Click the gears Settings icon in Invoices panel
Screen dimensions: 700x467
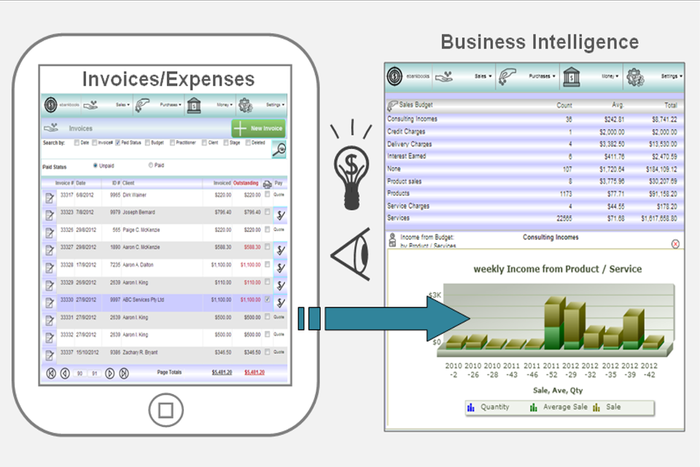[x=247, y=104]
